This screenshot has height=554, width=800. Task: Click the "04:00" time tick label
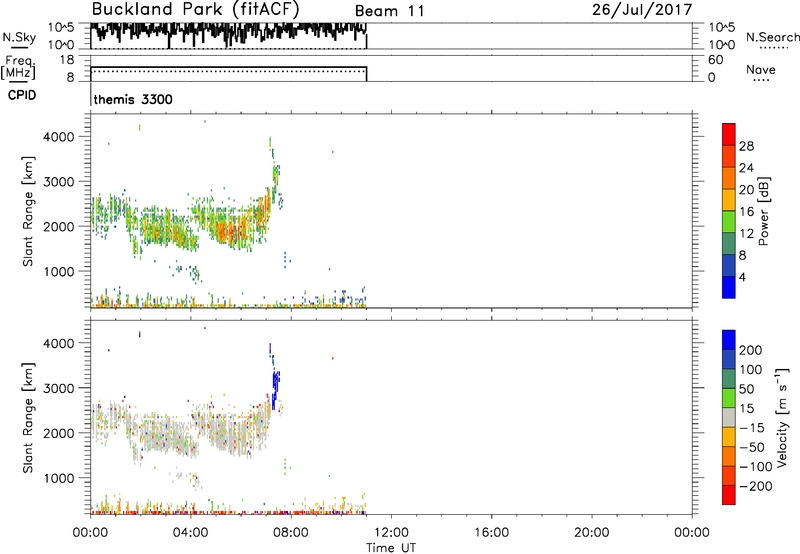click(191, 533)
